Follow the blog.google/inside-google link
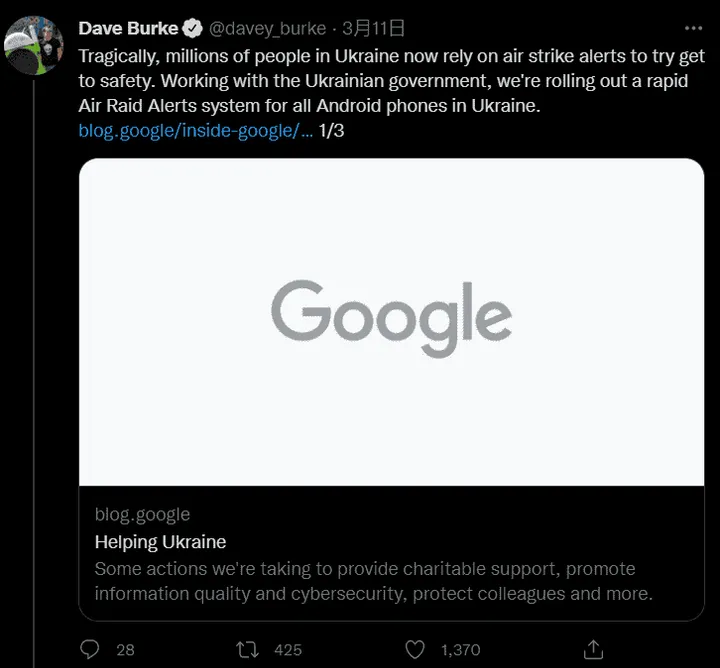This screenshot has height=668, width=720. click(196, 130)
